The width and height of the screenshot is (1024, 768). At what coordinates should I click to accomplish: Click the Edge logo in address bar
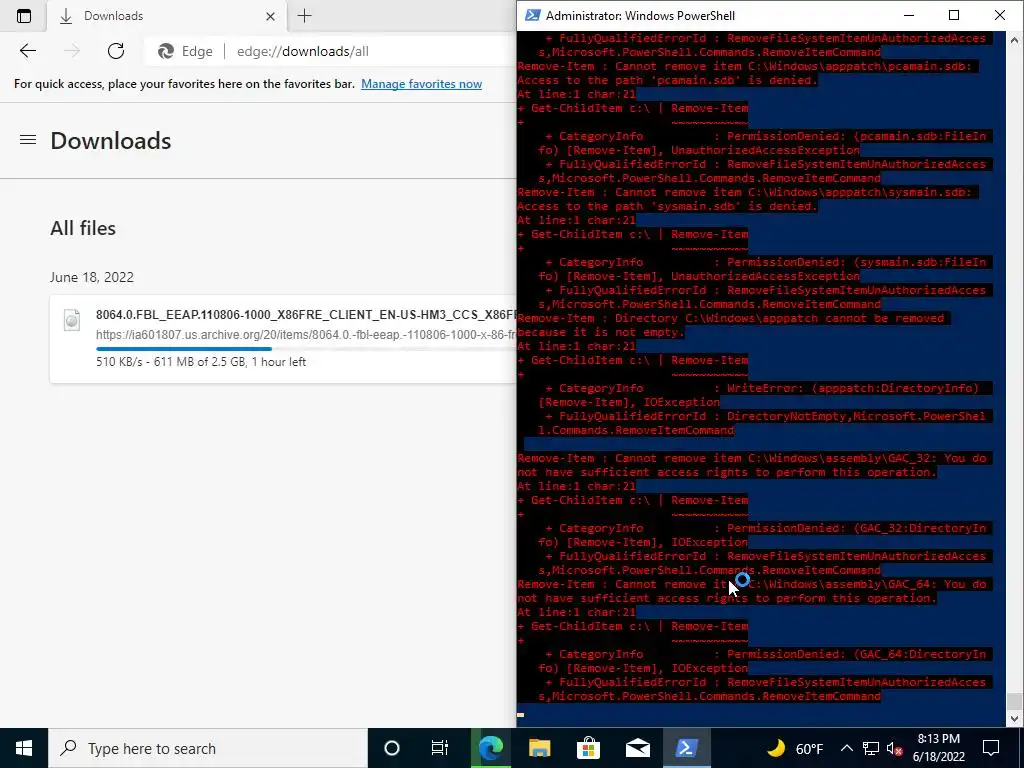(x=166, y=51)
